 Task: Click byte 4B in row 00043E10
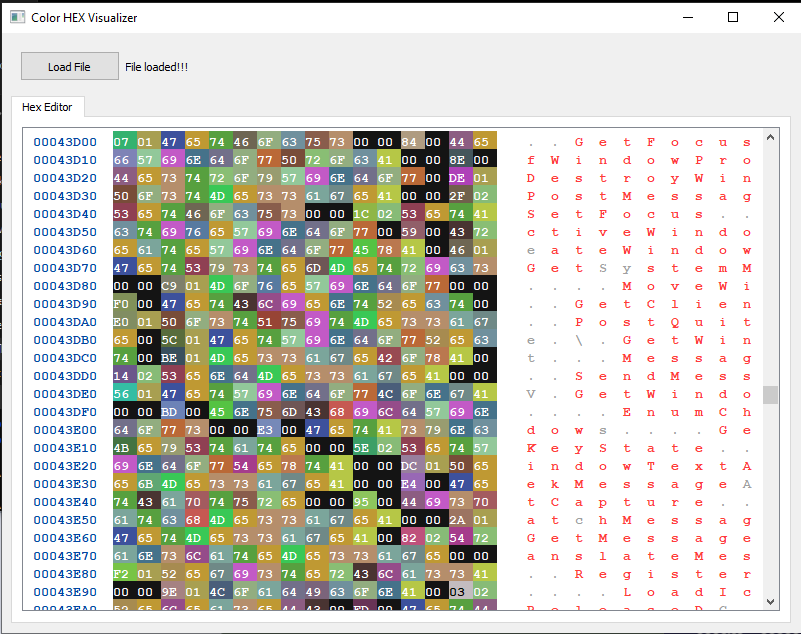pyautogui.click(x=125, y=448)
